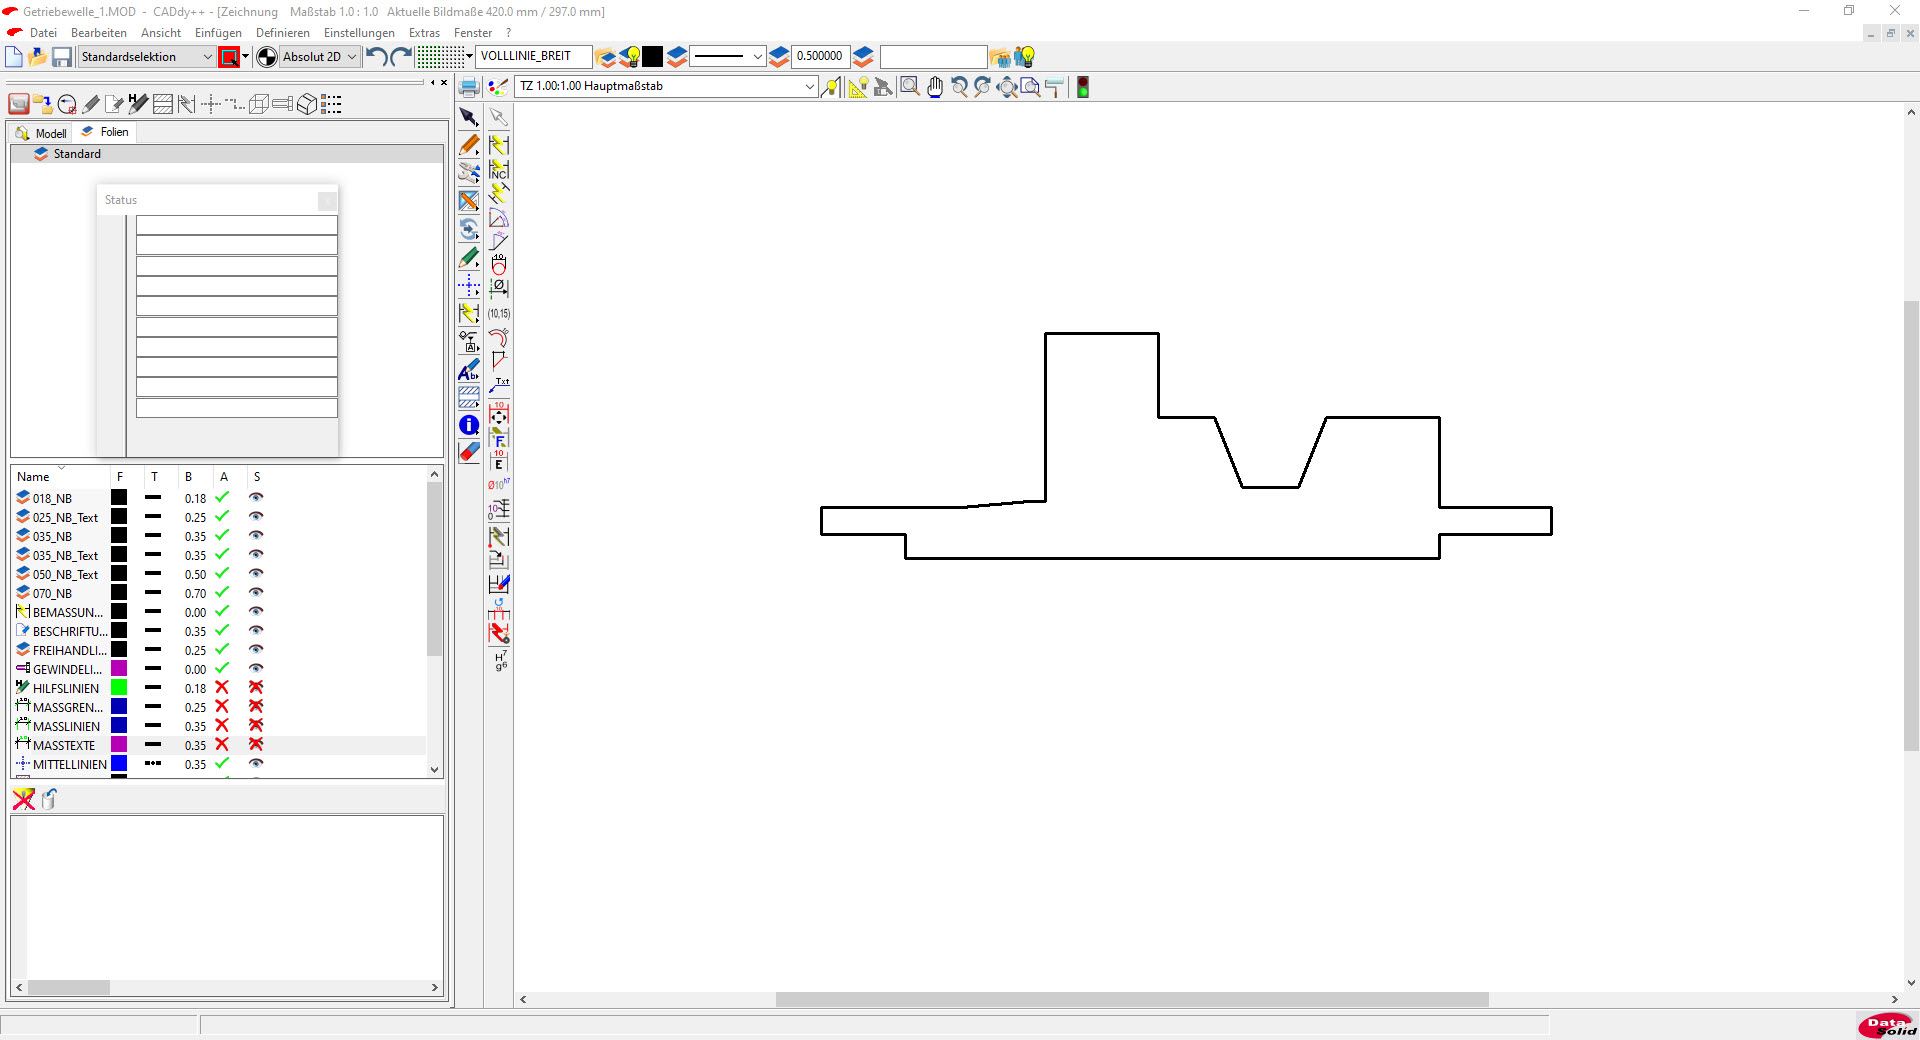The height and width of the screenshot is (1040, 1920).
Task: Show the MASSLINIEN layer via eye icon
Action: pos(256,726)
